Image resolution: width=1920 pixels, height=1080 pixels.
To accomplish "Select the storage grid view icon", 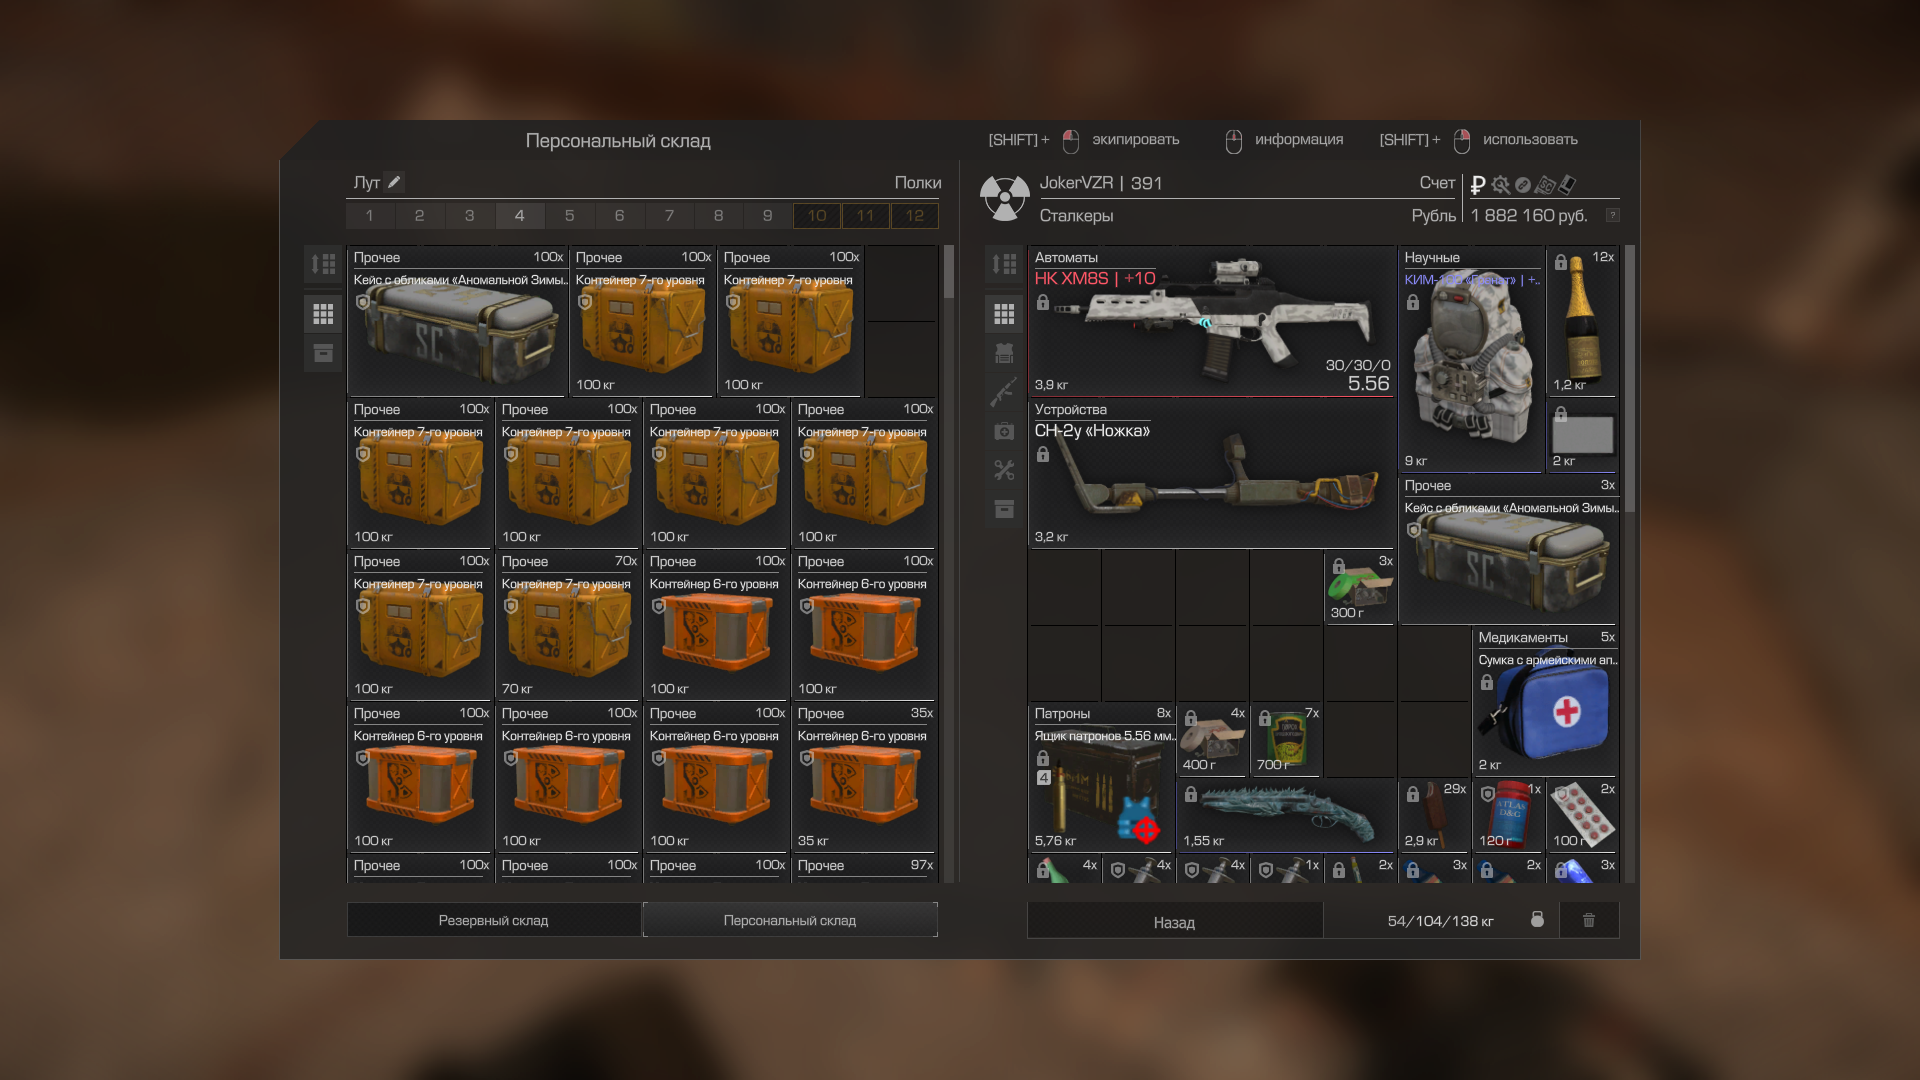I will [x=323, y=314].
